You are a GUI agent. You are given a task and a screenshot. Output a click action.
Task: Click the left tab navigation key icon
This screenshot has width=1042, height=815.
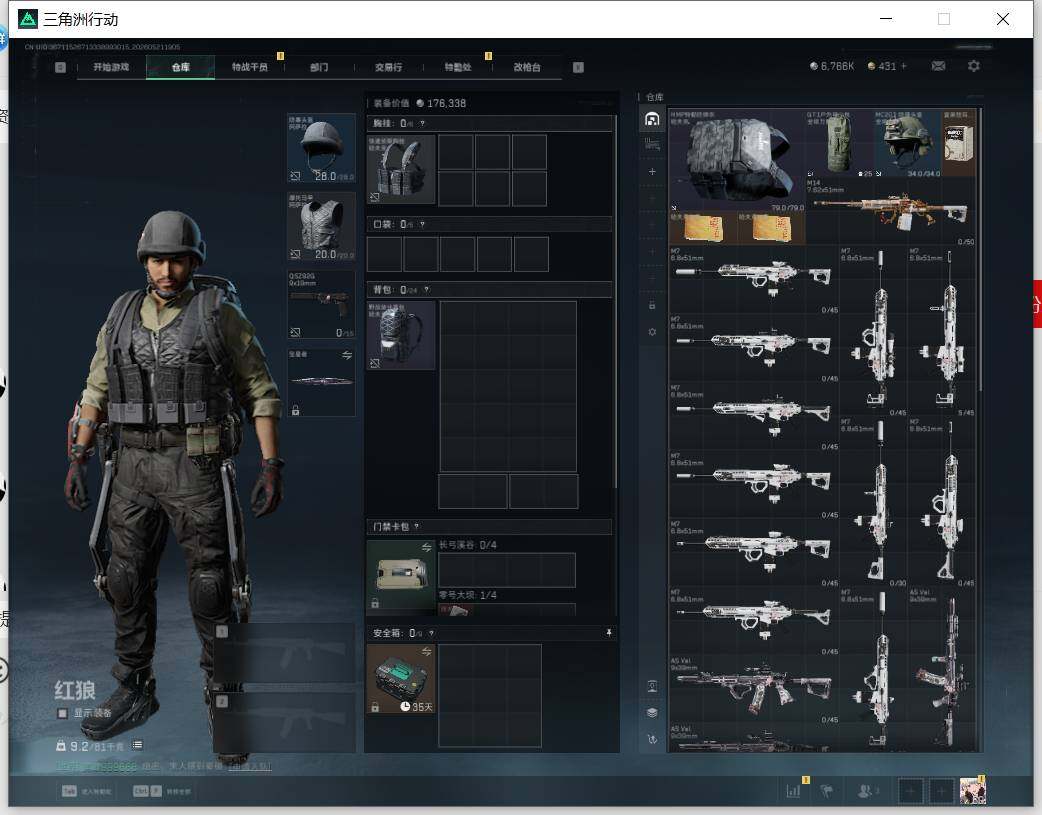pyautogui.click(x=60, y=67)
